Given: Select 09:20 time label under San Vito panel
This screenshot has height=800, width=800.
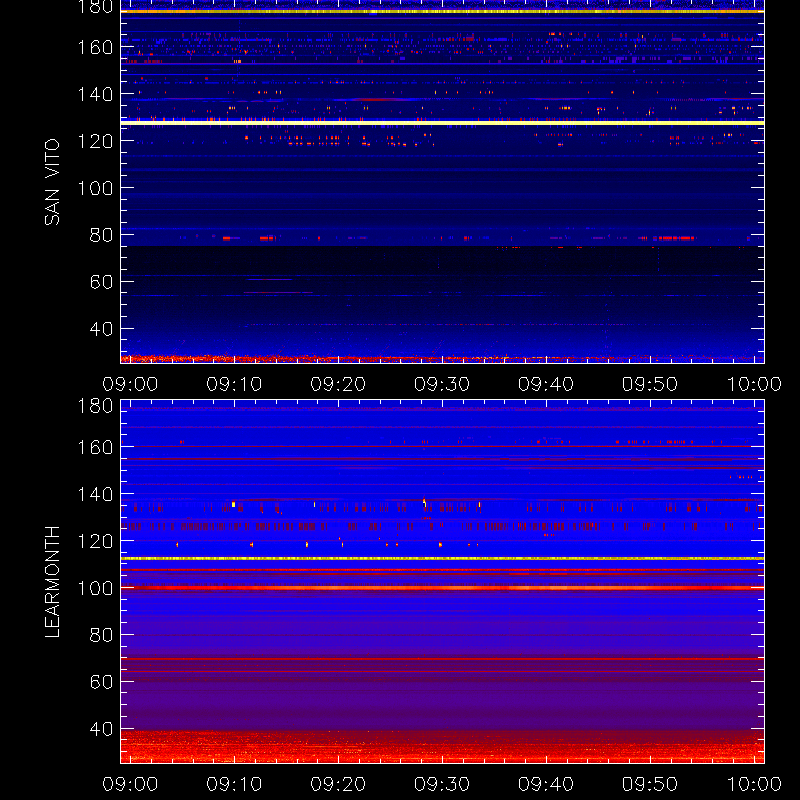Looking at the screenshot, I should tap(338, 384).
